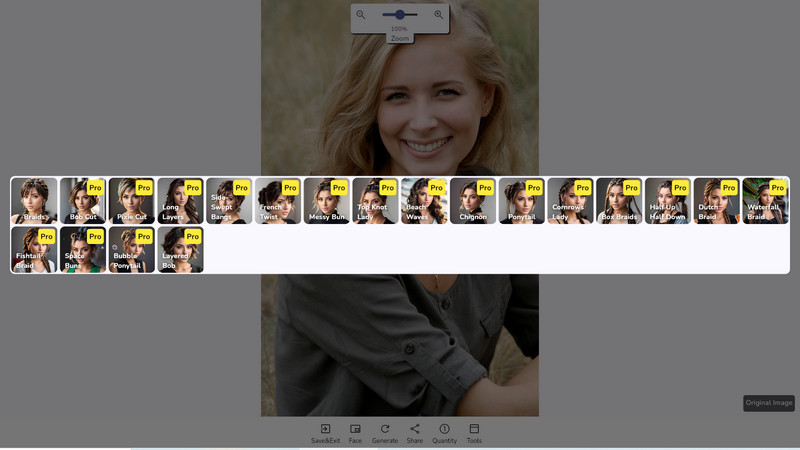Choose the Beach Waves hairstyle
Viewport: 800px width, 450px height.
[424, 201]
